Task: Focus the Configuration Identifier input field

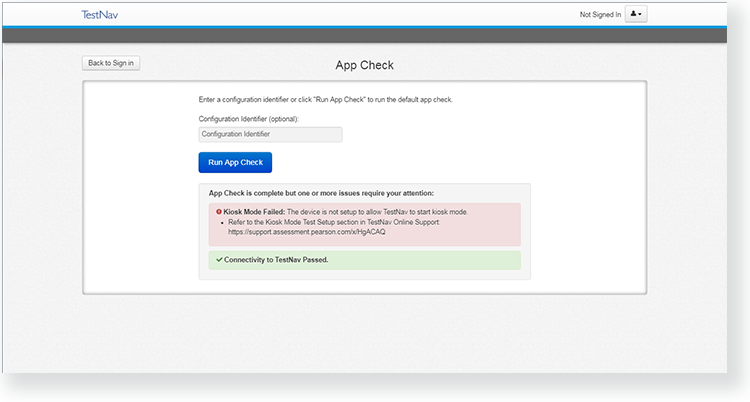Action: (270, 134)
